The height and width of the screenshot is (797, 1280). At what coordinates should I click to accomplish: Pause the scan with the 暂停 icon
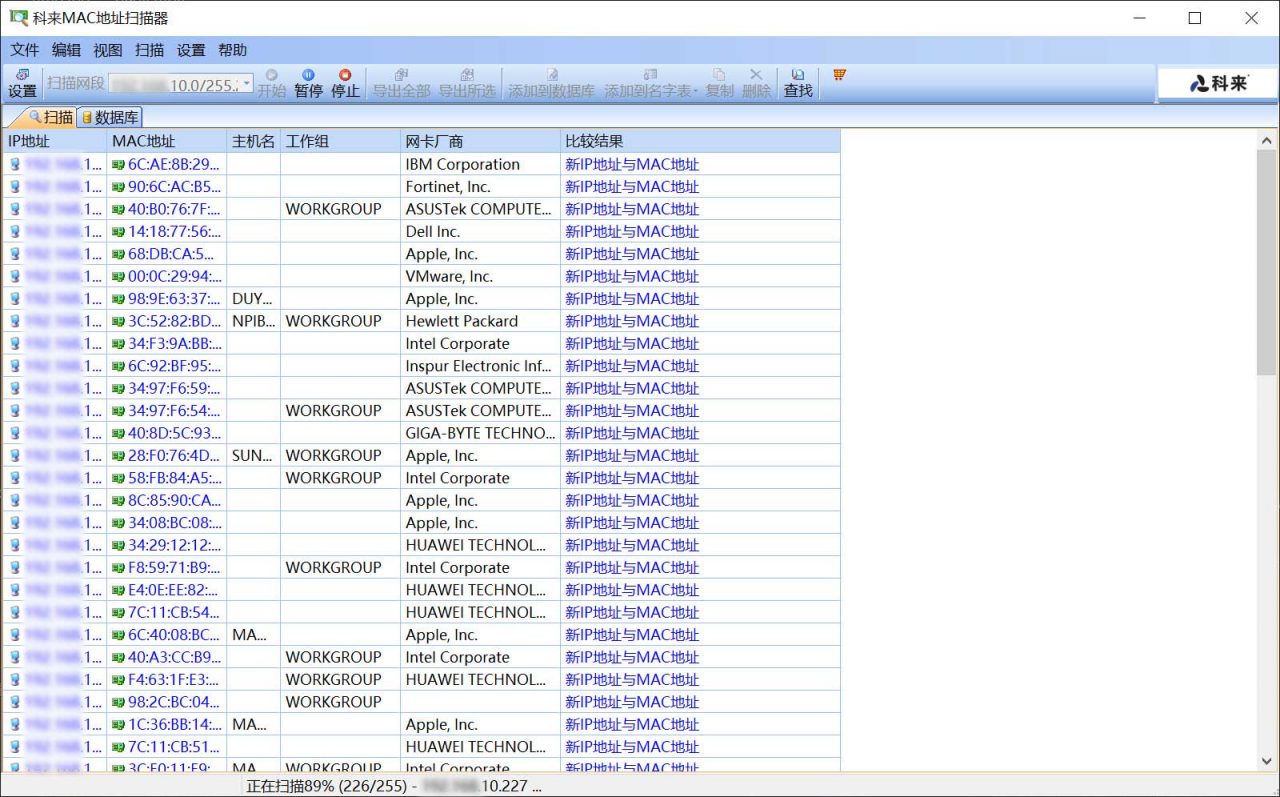(x=308, y=80)
